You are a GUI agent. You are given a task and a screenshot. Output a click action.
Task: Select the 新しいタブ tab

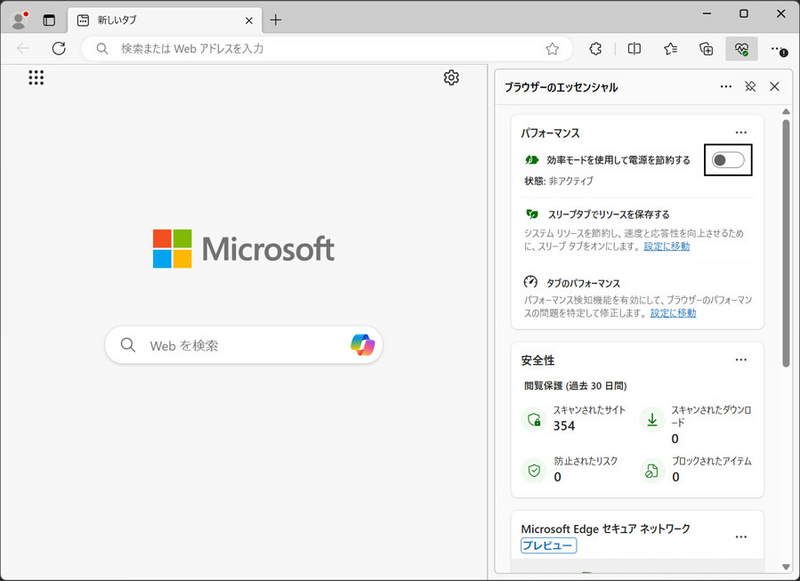164,20
